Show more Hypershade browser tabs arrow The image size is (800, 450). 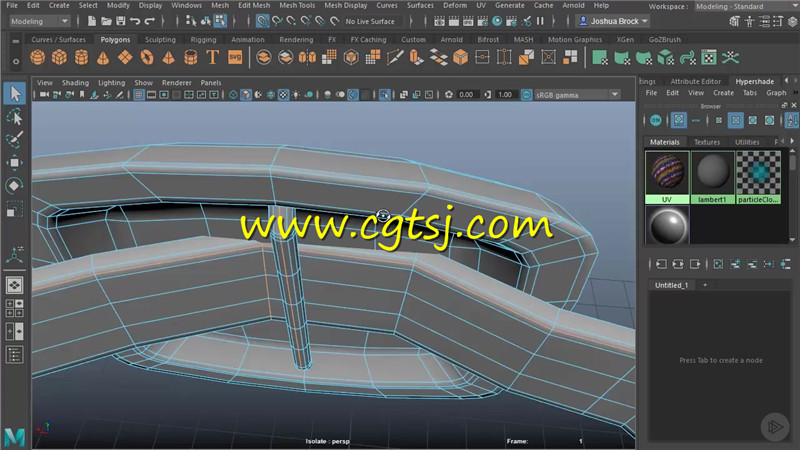[x=792, y=141]
